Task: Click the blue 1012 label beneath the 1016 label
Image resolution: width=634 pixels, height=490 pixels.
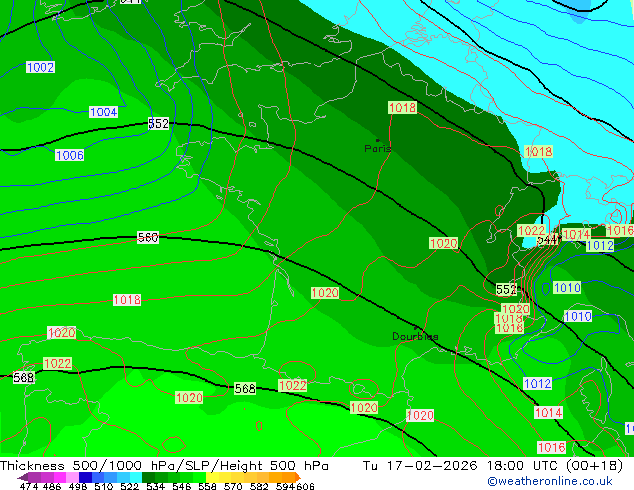Action: click(x=600, y=245)
